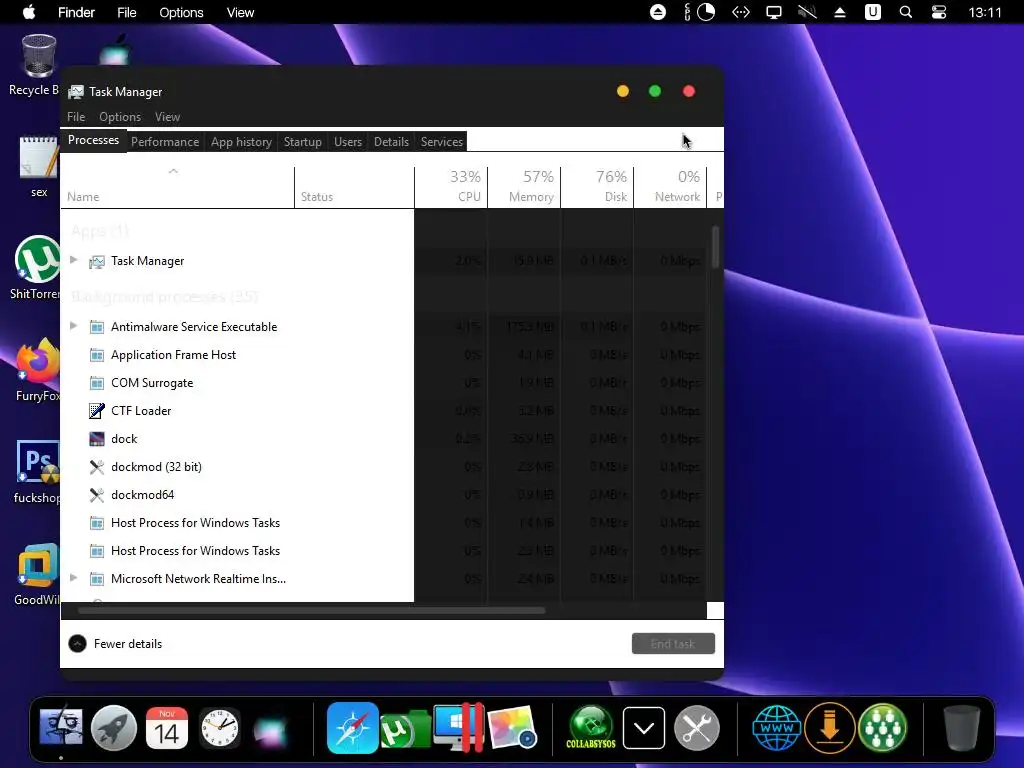This screenshot has width=1024, height=768.
Task: Expand the Antimalware Service Executable row
Action: [x=74, y=326]
